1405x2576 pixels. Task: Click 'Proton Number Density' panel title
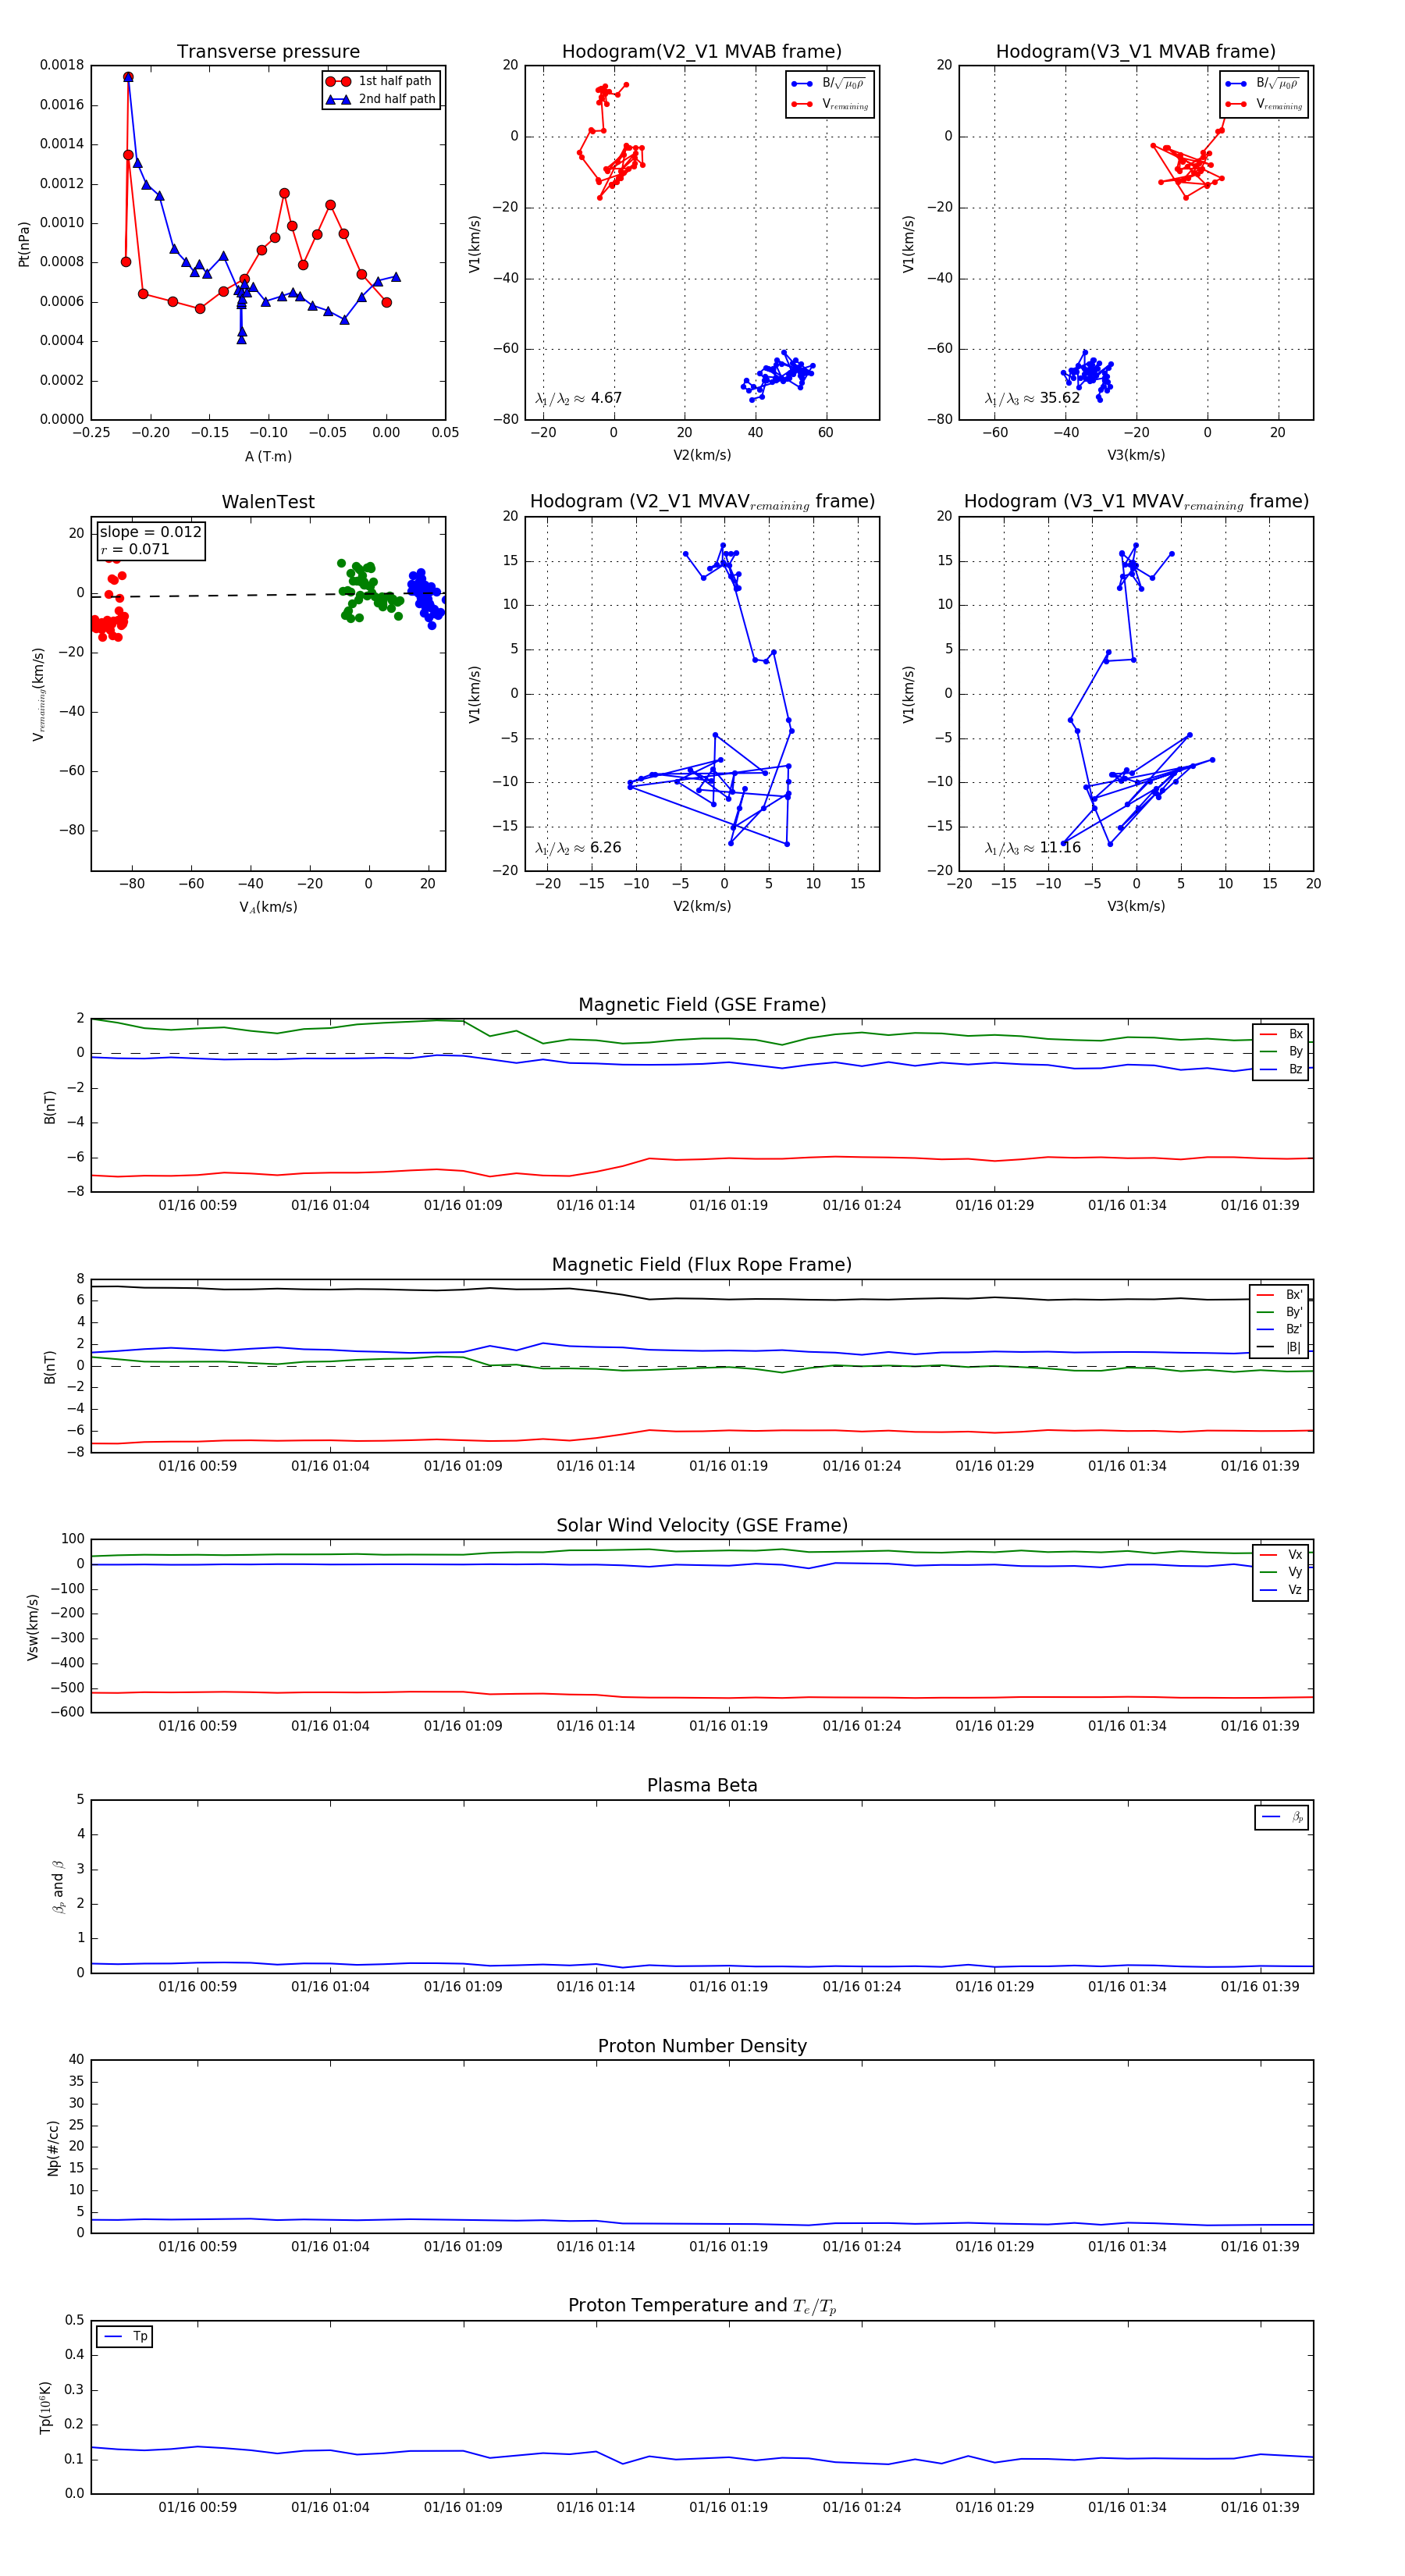702,2046
